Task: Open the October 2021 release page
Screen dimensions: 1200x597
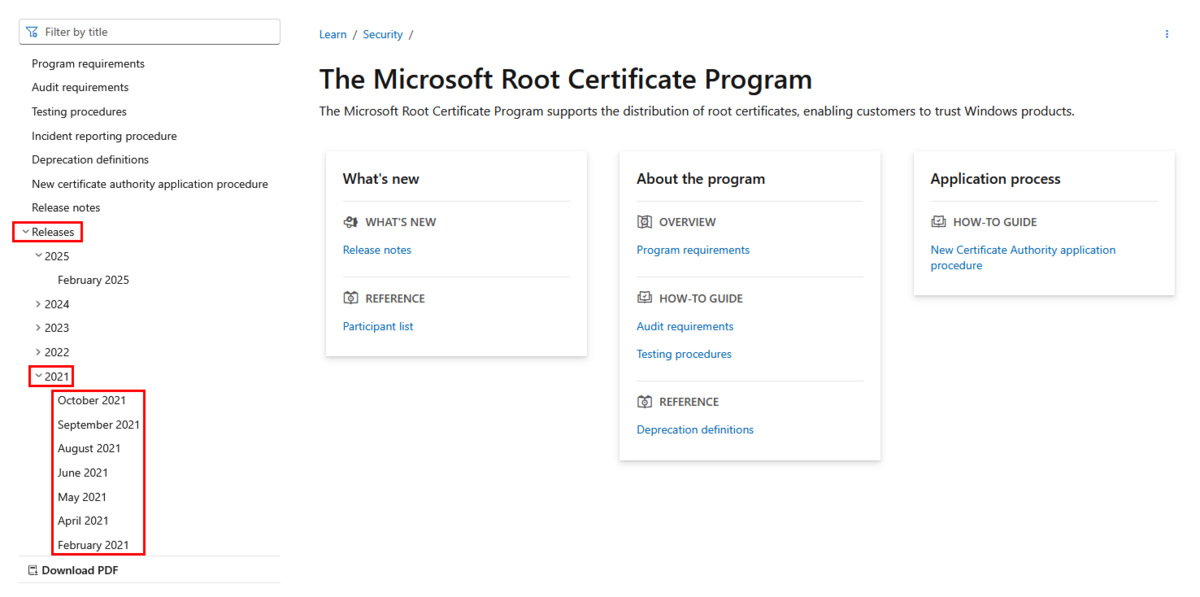Action: tap(92, 400)
